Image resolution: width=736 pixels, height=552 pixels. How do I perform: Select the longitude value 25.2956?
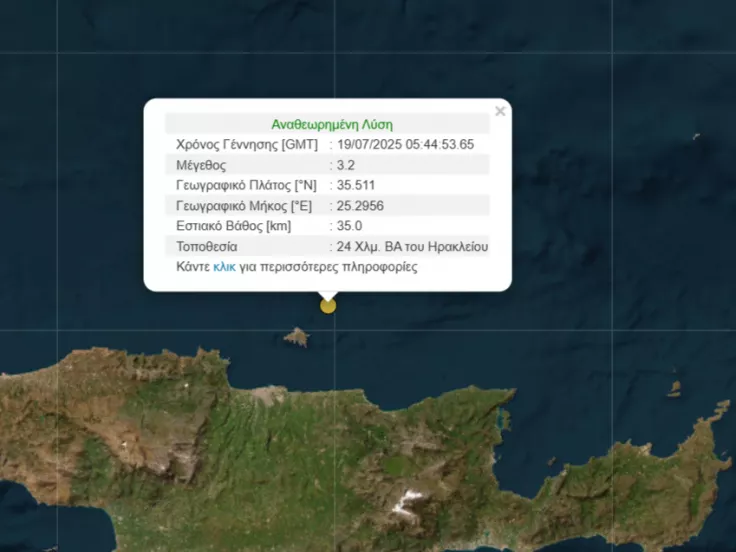pyautogui.click(x=361, y=206)
